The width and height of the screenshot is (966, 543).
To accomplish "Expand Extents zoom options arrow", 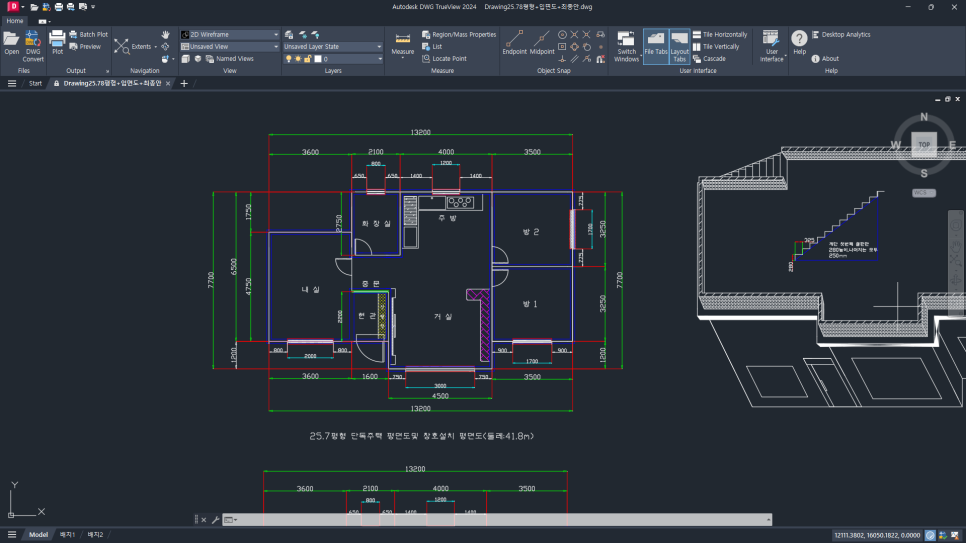I will coord(155,47).
